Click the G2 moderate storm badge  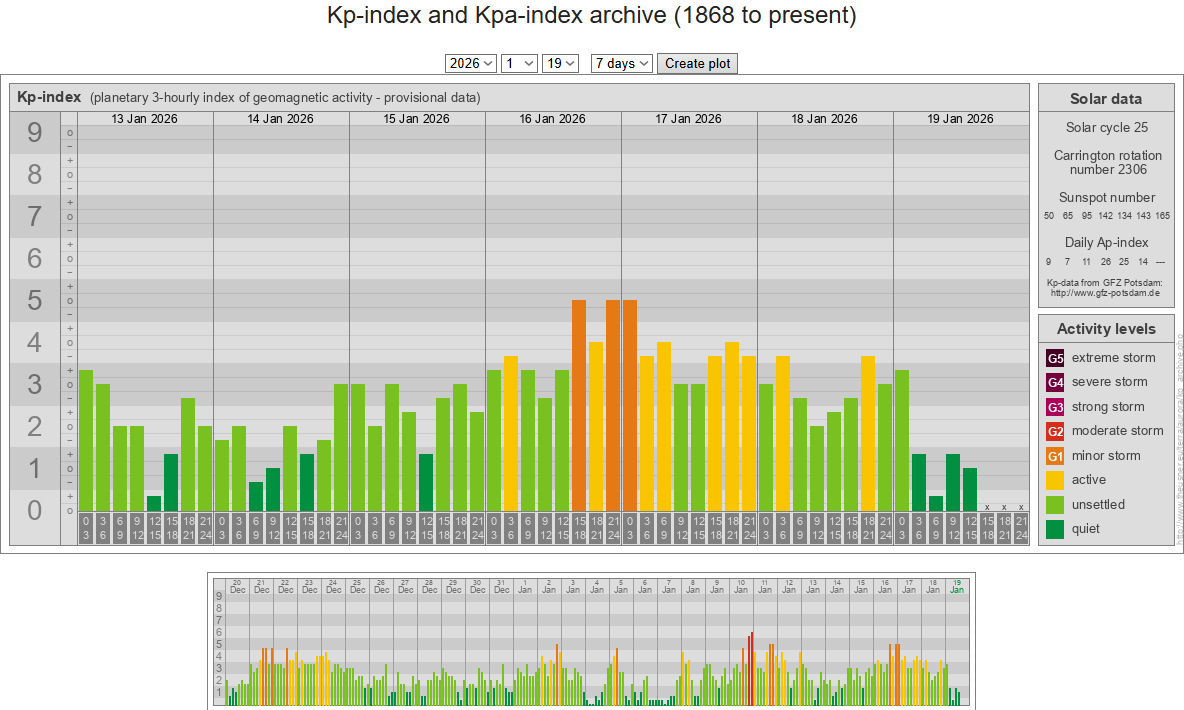coord(1055,431)
